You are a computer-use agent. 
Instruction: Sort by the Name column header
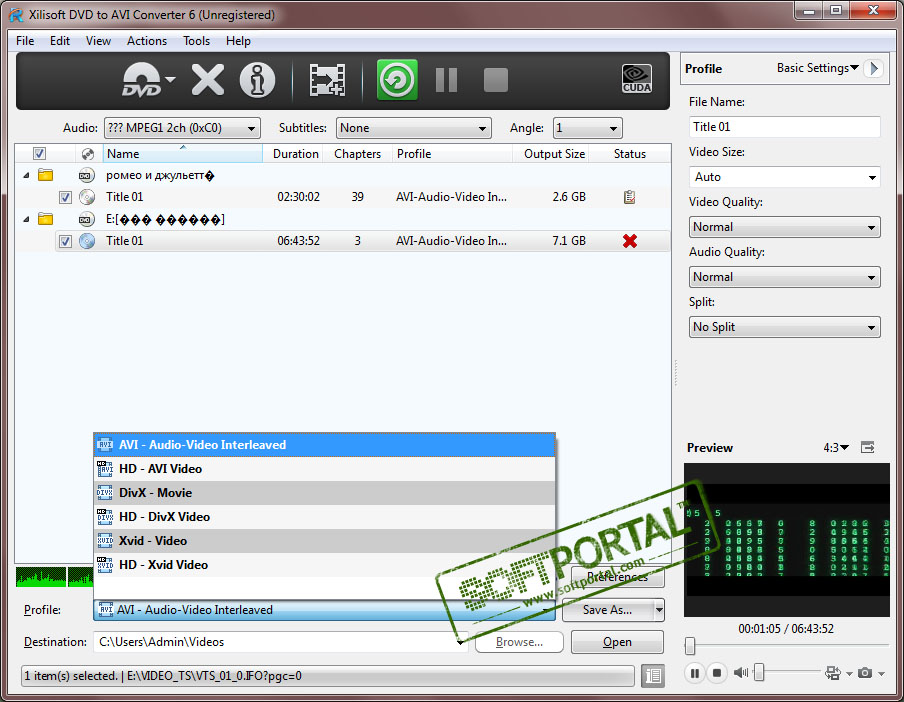tap(182, 154)
